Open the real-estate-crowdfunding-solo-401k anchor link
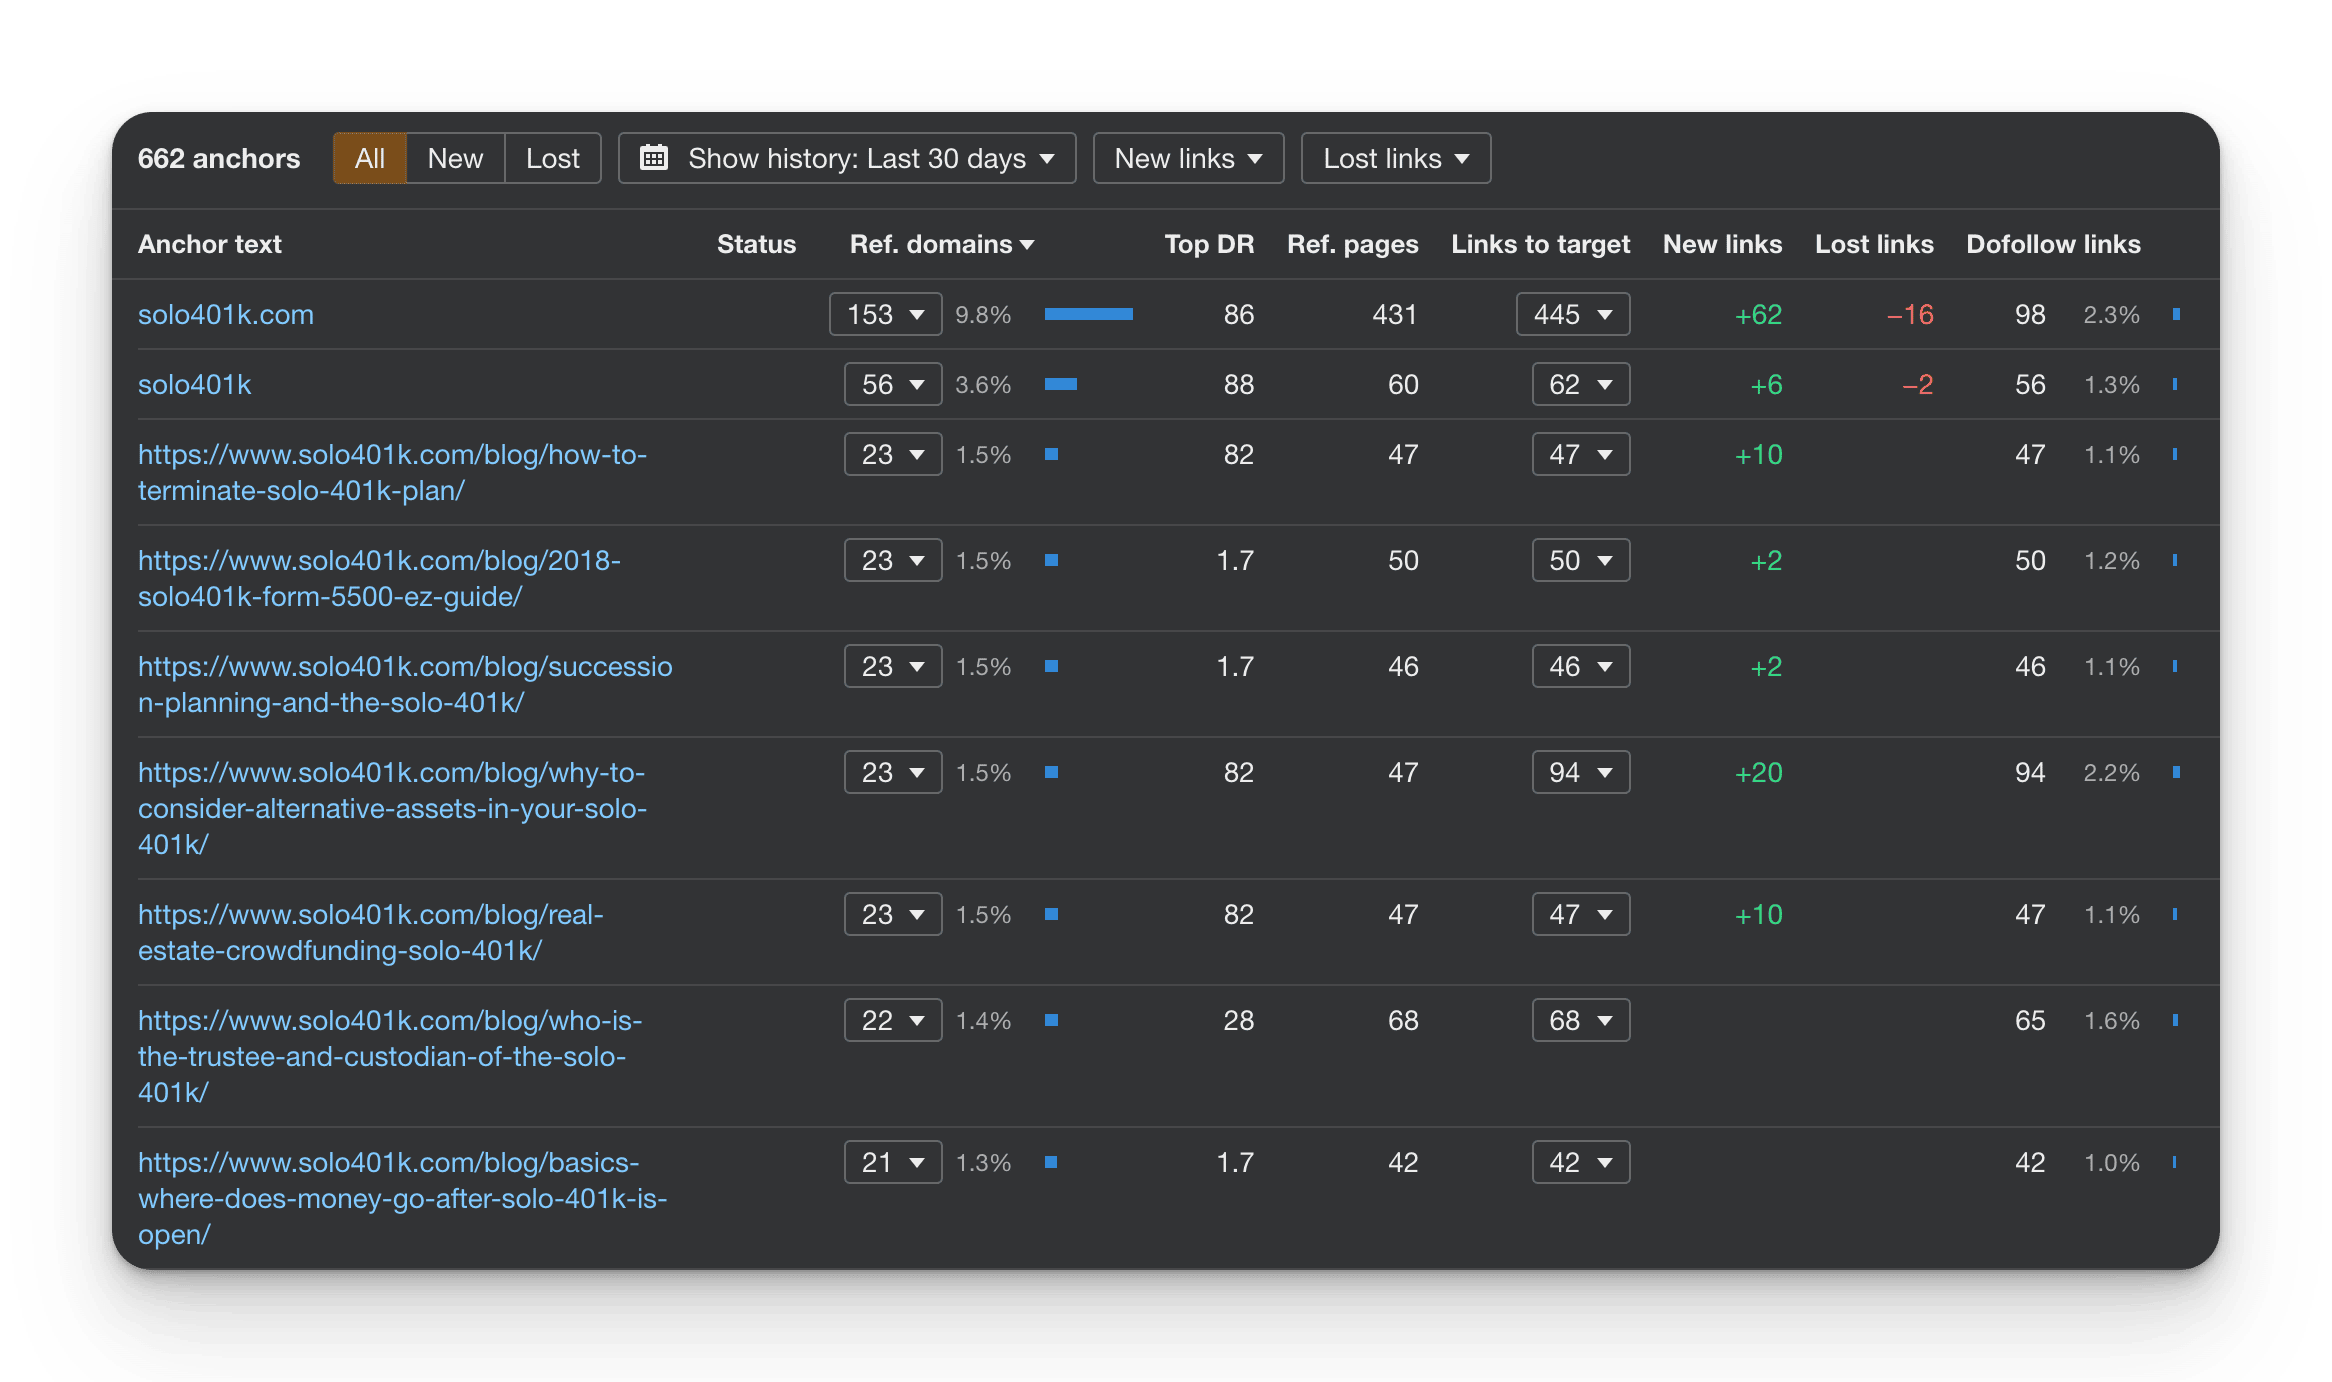The width and height of the screenshot is (2332, 1382). (371, 932)
